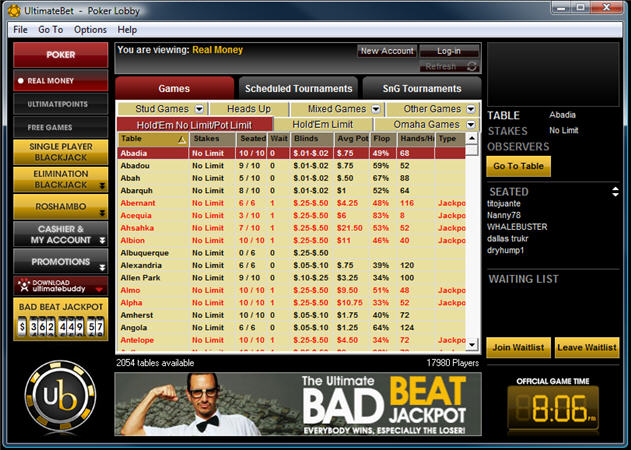The width and height of the screenshot is (631, 450).
Task: Select the Antelope table row
Action: (x=291, y=340)
